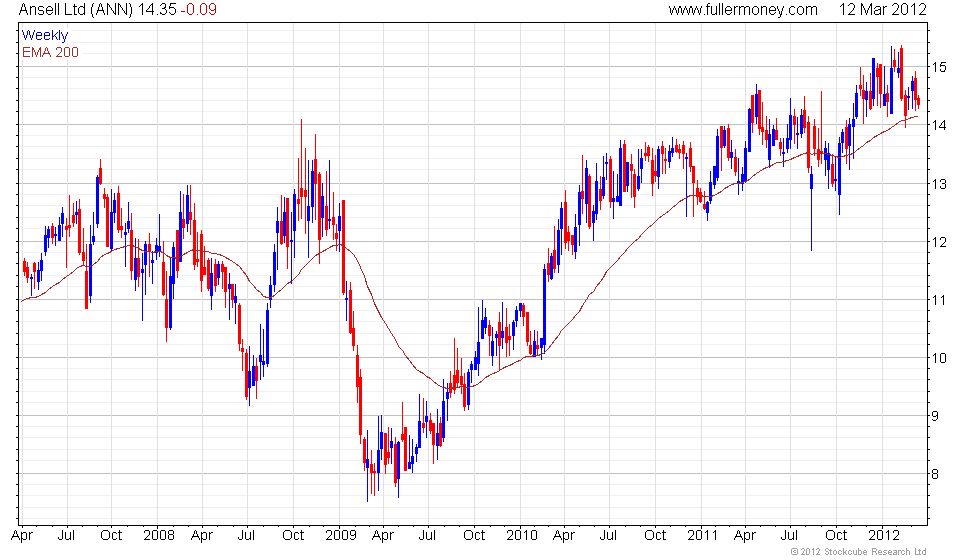Select the '2012' year label on time axis

(884, 536)
